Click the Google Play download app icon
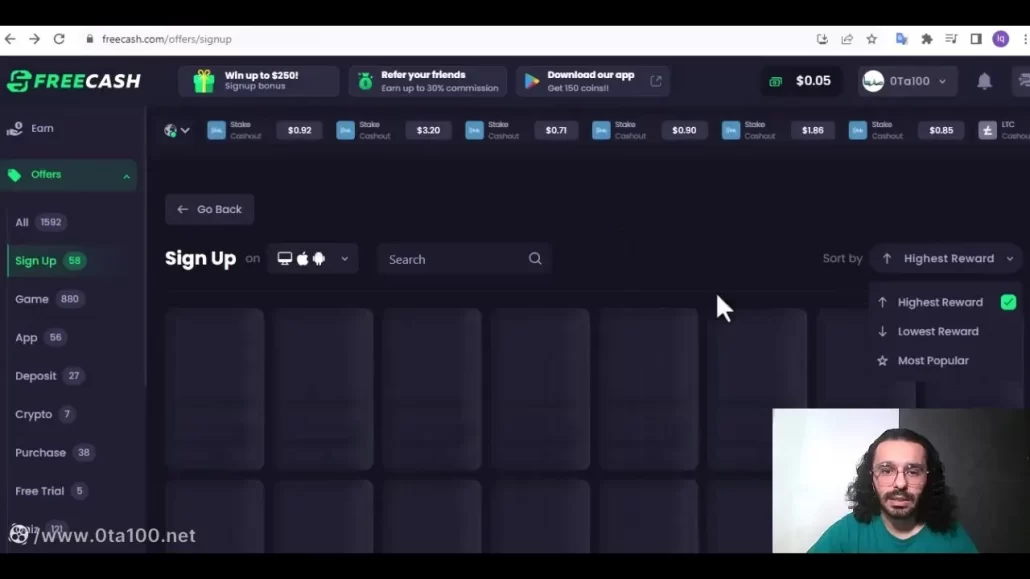The width and height of the screenshot is (1030, 579). click(532, 81)
